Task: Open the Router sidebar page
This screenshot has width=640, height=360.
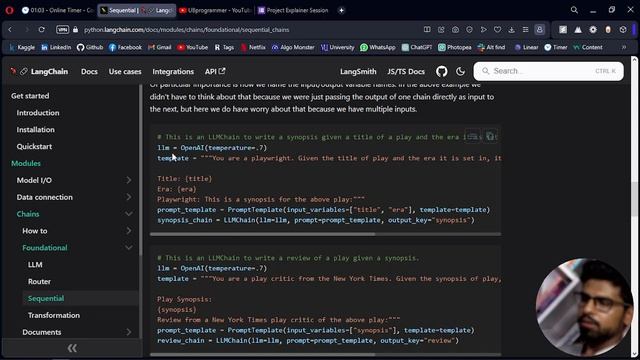Action: 39,282
